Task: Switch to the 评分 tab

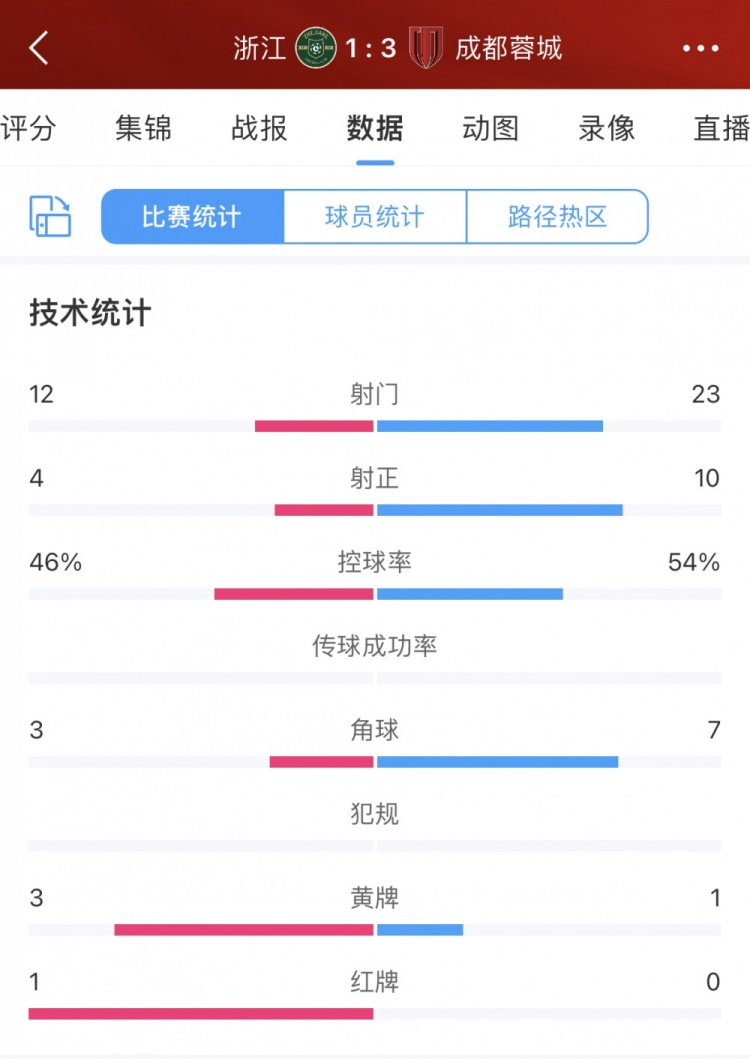Action: pos(28,128)
